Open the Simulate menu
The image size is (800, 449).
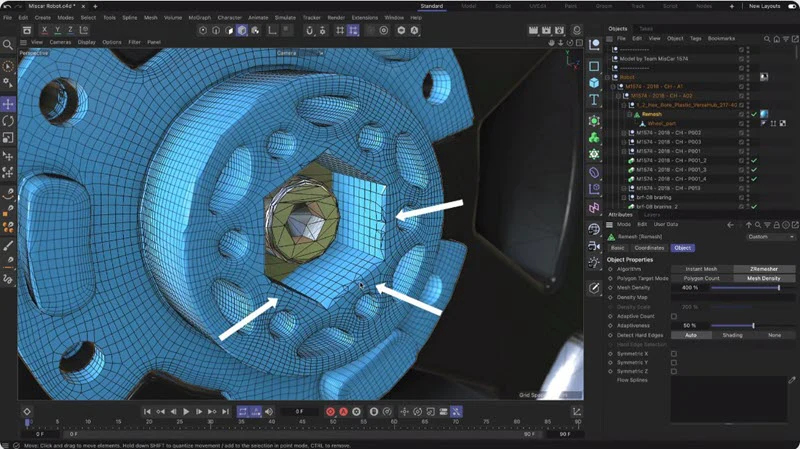coord(285,17)
